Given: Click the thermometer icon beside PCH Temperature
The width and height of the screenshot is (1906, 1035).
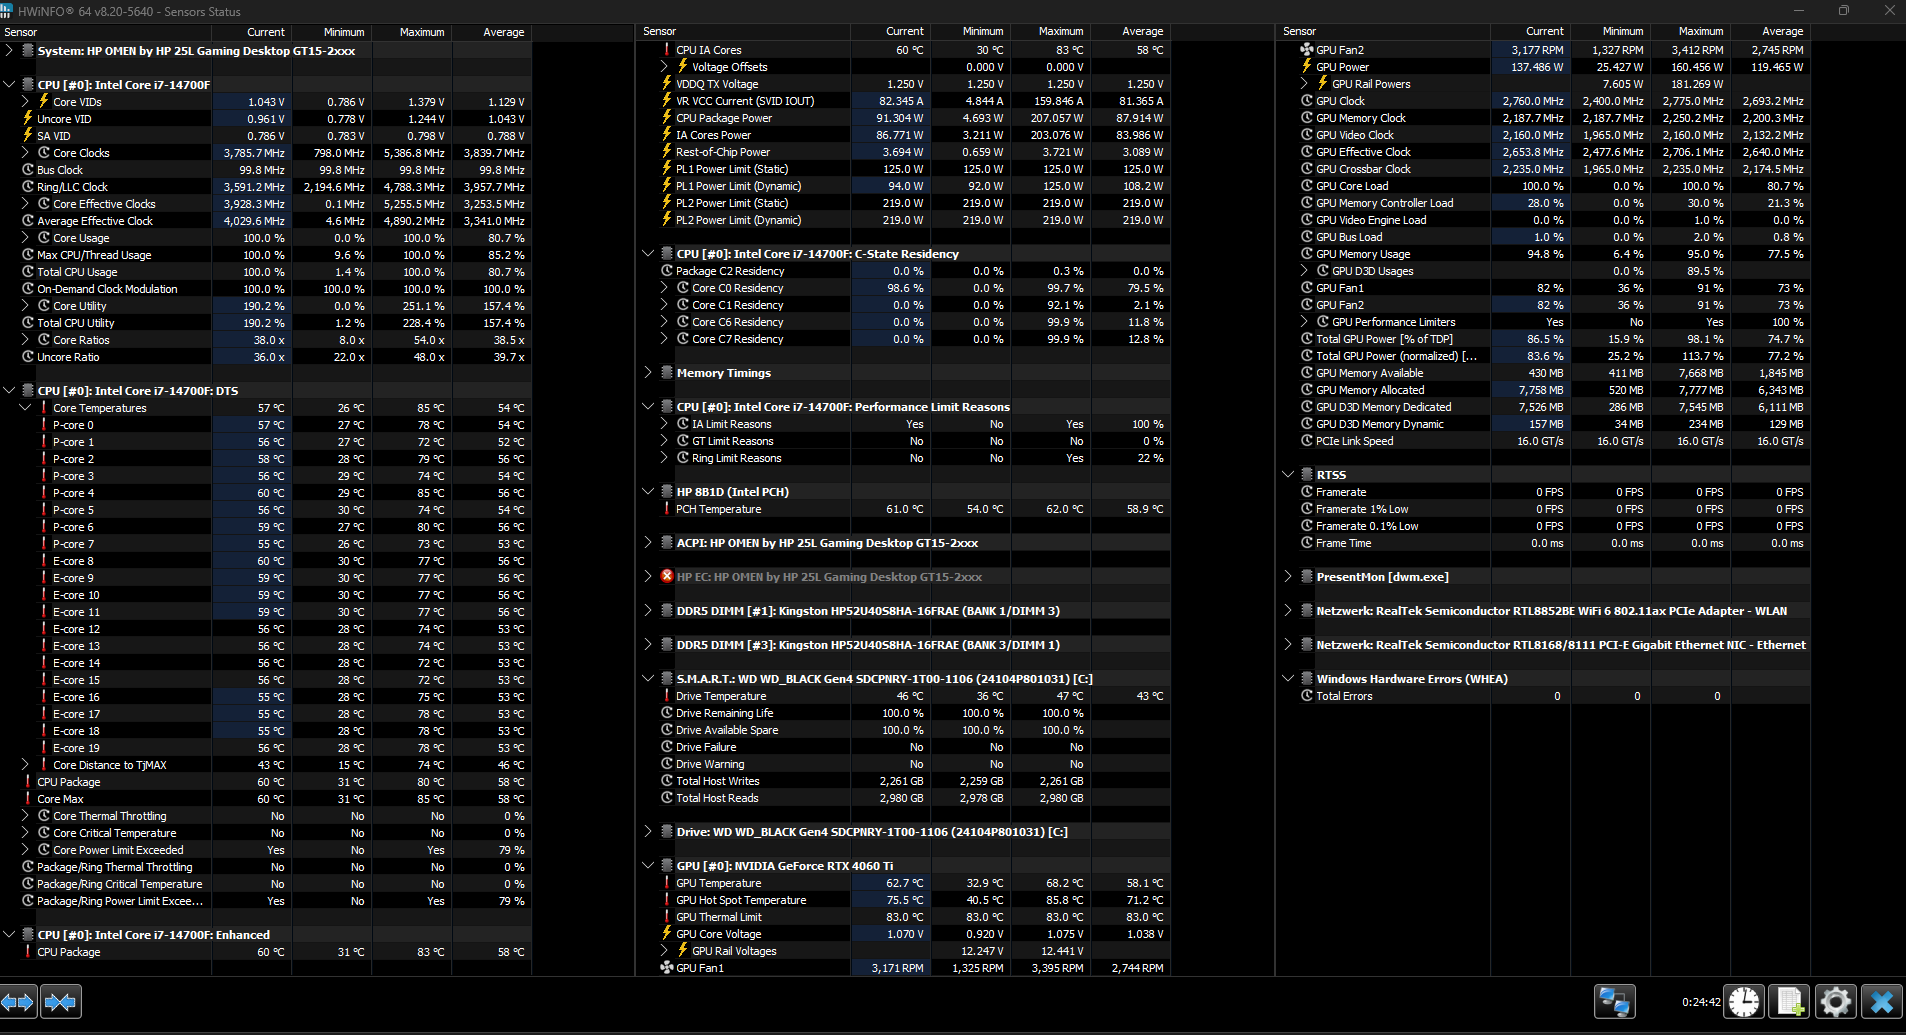Looking at the screenshot, I should [x=667, y=509].
